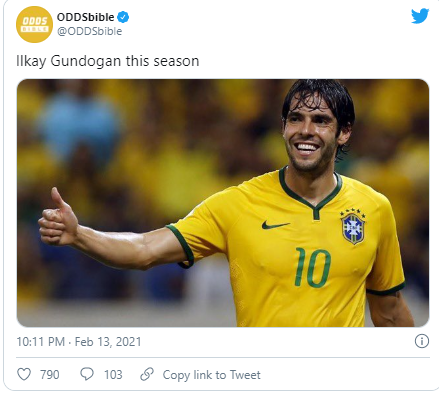This screenshot has width=439, height=401.
Task: Click the reply speech bubble icon
Action: 87,374
